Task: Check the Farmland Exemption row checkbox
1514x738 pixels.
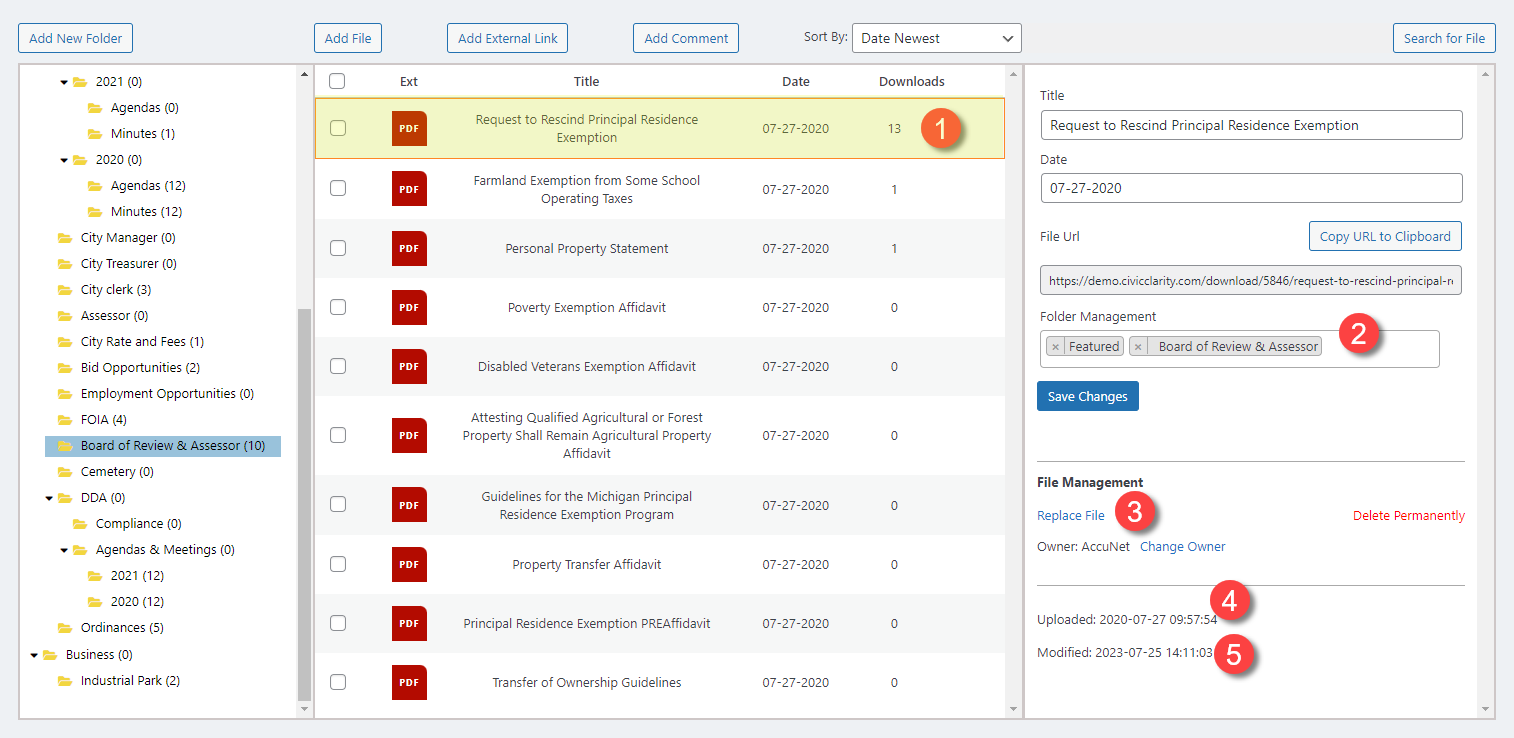Action: point(338,189)
